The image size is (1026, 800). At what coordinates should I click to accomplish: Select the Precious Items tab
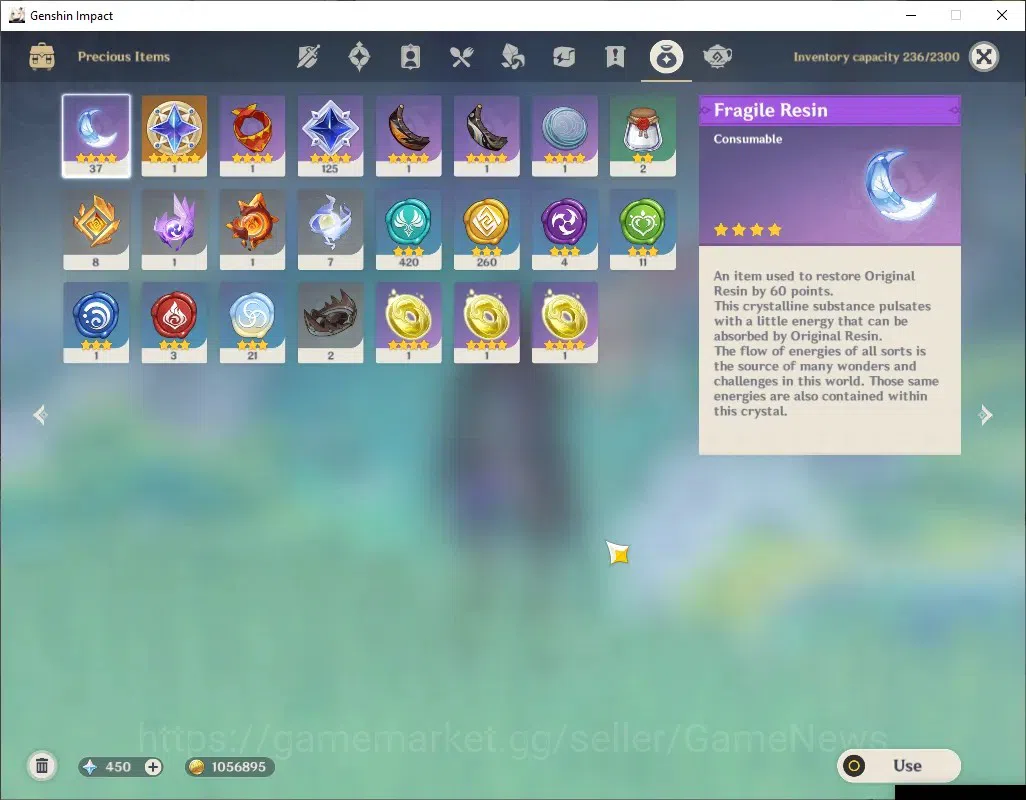(x=666, y=57)
